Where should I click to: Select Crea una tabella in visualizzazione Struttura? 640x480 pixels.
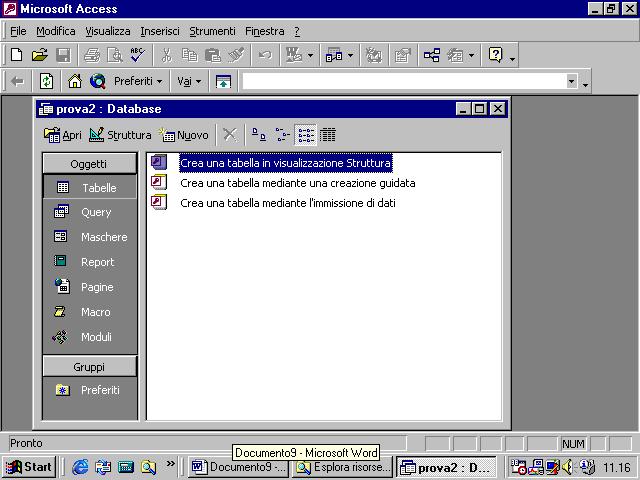286,163
